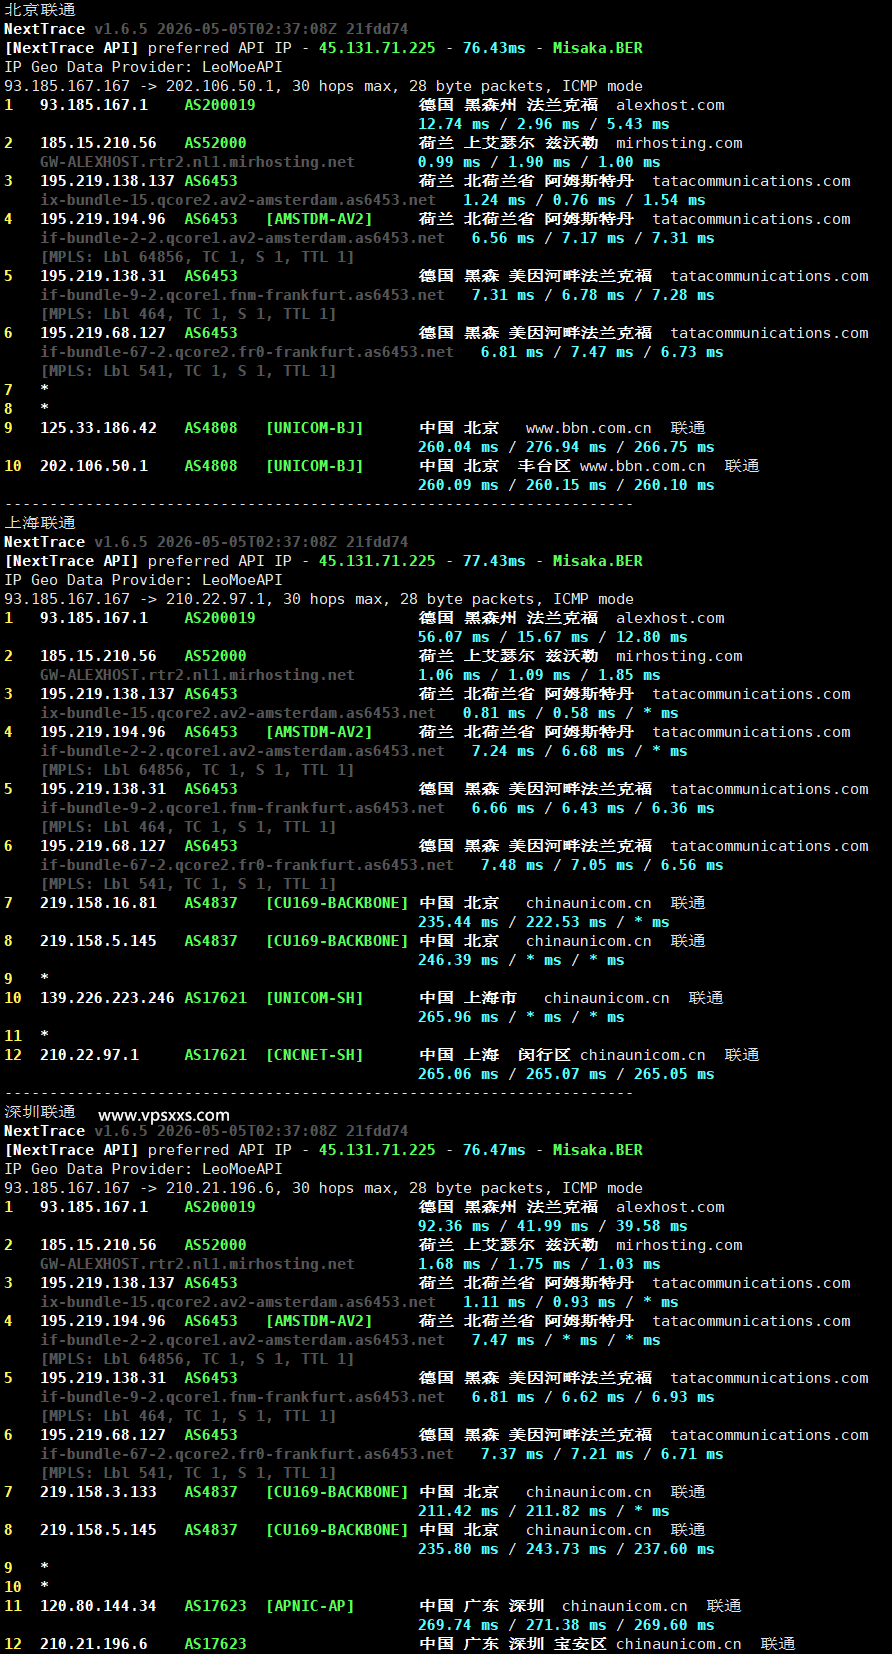Click the 15.67 ms latency value

click(553, 637)
